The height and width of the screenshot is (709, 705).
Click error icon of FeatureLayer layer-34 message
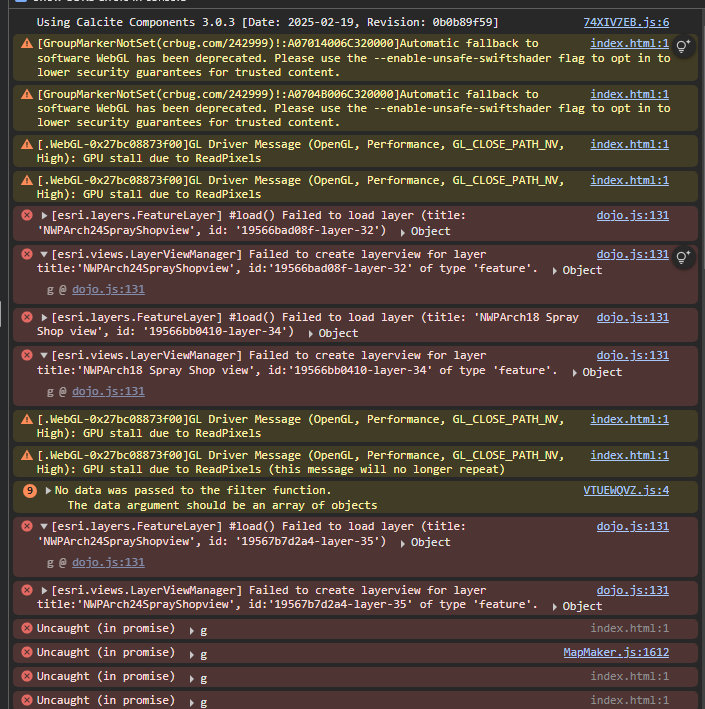pos(27,317)
